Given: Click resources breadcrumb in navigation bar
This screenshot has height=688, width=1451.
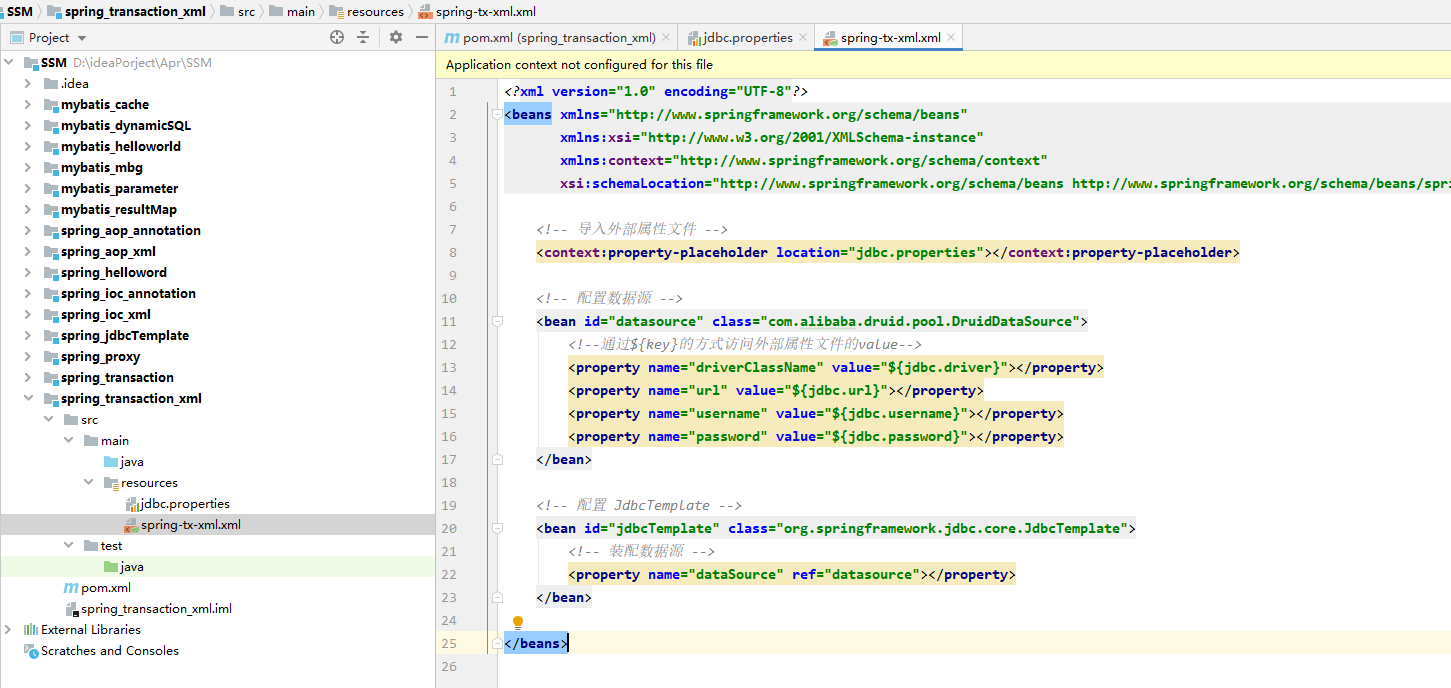Looking at the screenshot, I should tap(375, 12).
